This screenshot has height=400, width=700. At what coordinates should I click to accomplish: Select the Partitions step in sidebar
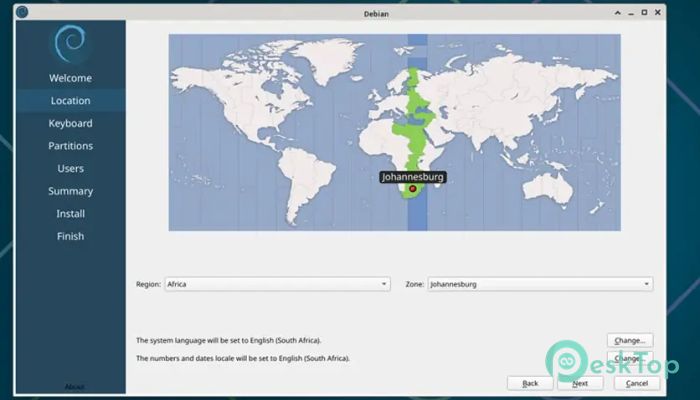(70, 146)
